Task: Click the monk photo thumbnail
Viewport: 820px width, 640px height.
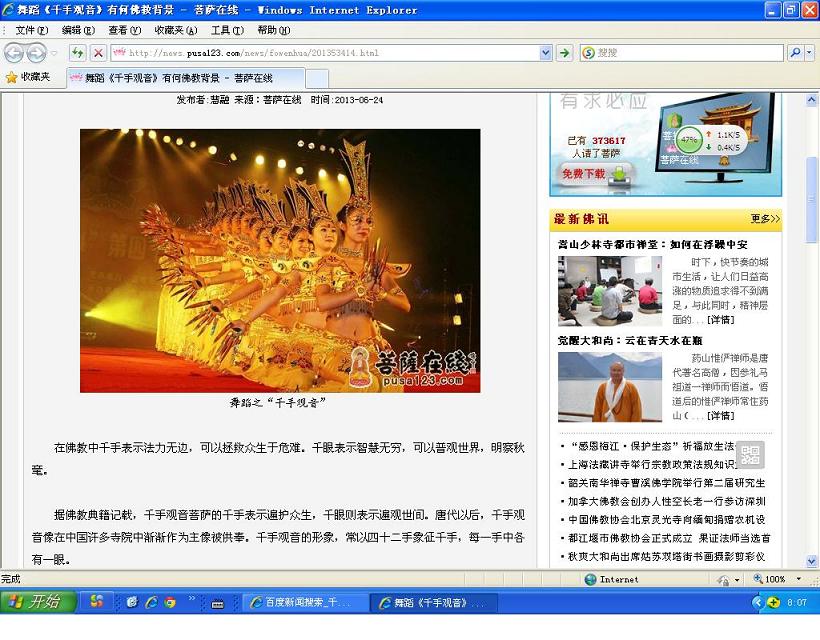Action: click(x=609, y=387)
